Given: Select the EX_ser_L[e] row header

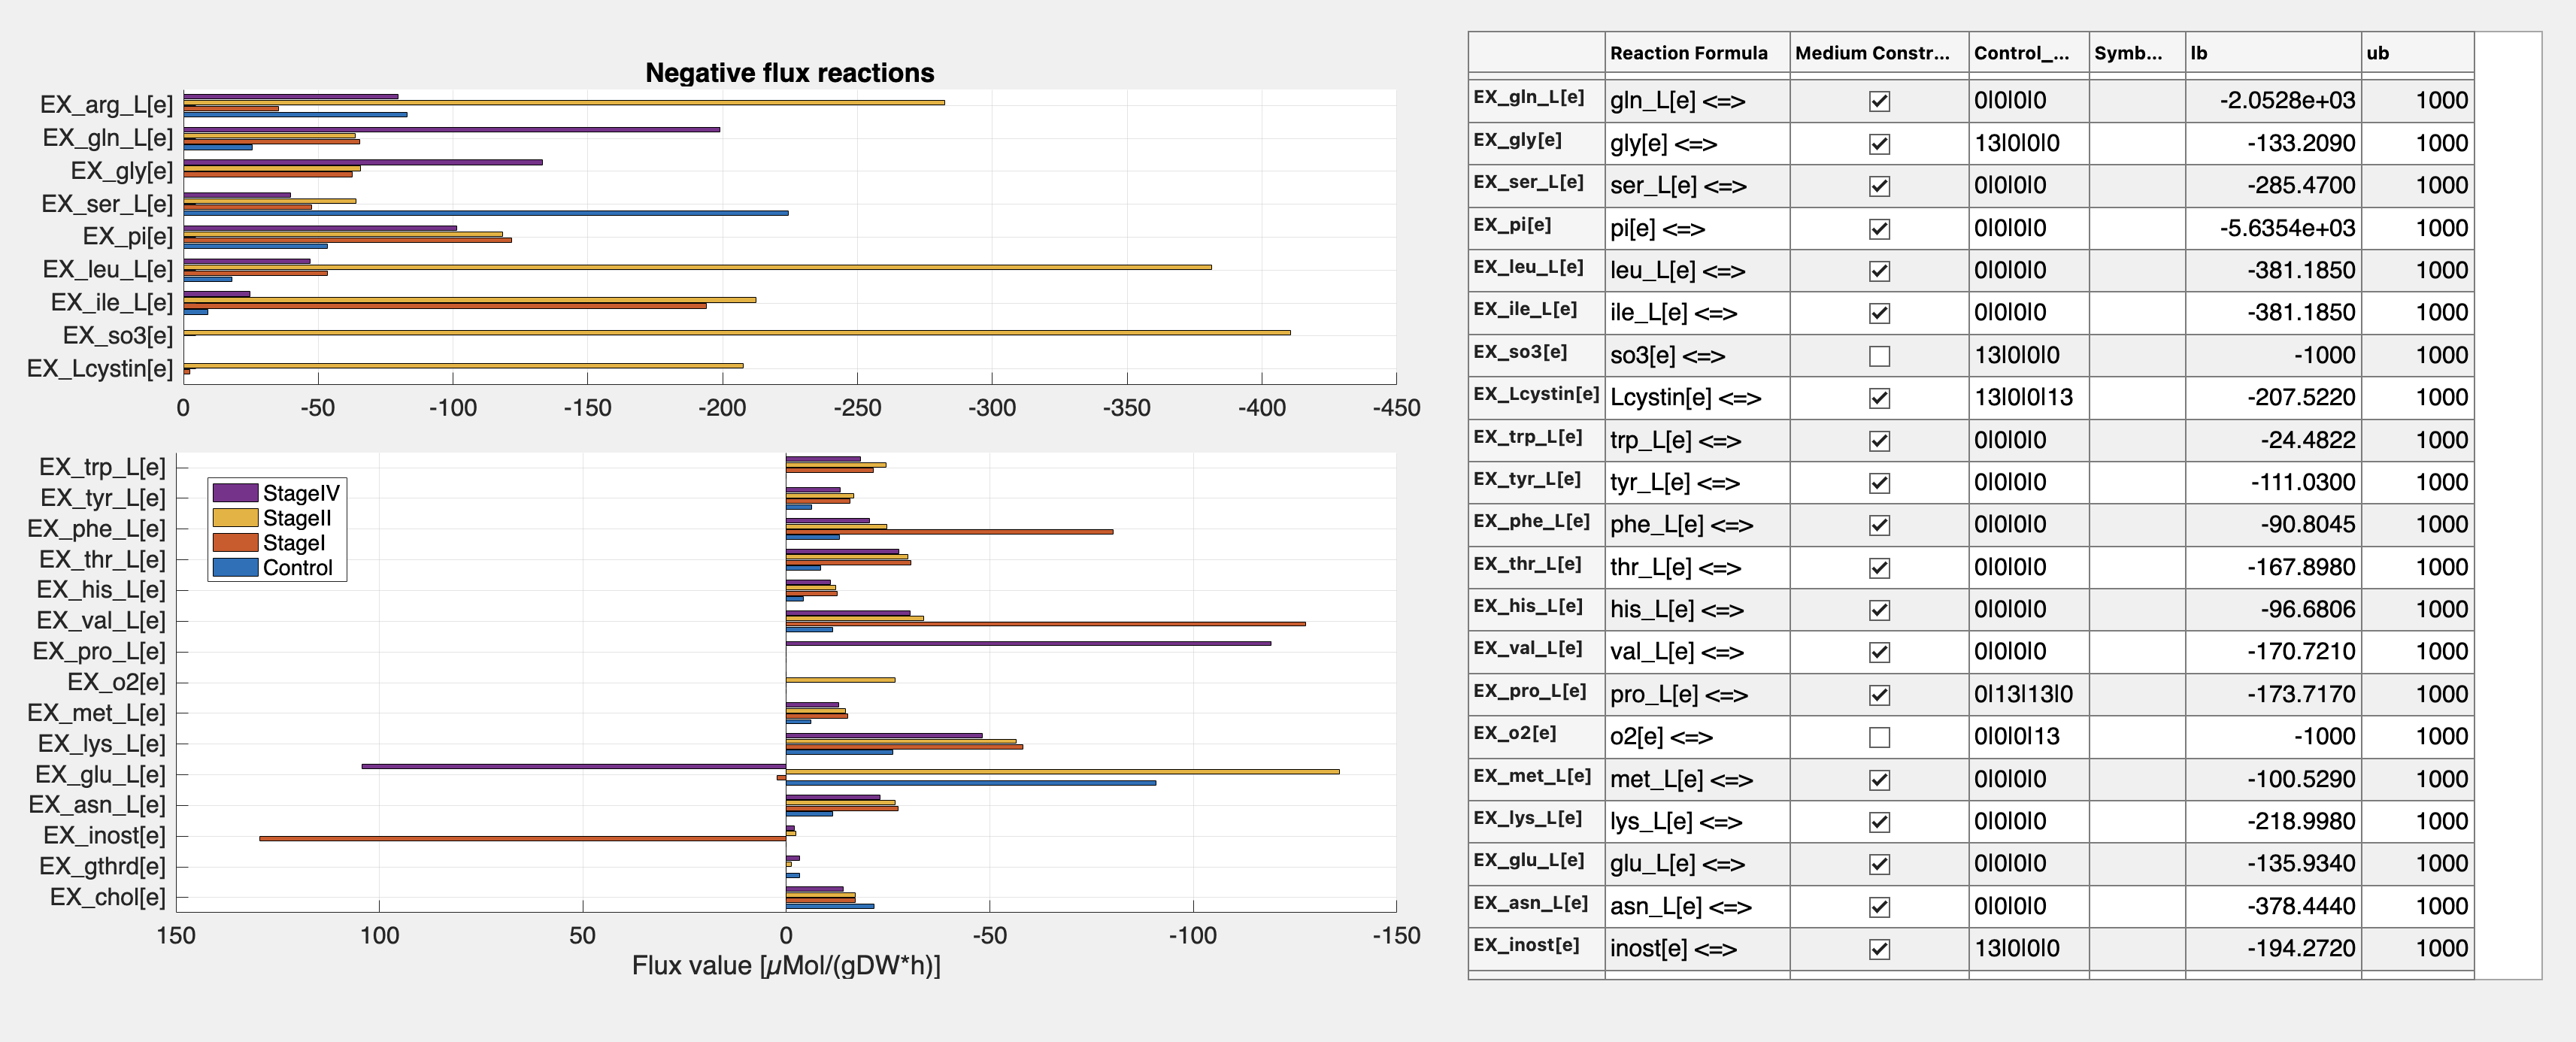Looking at the screenshot, I should 1536,185.
